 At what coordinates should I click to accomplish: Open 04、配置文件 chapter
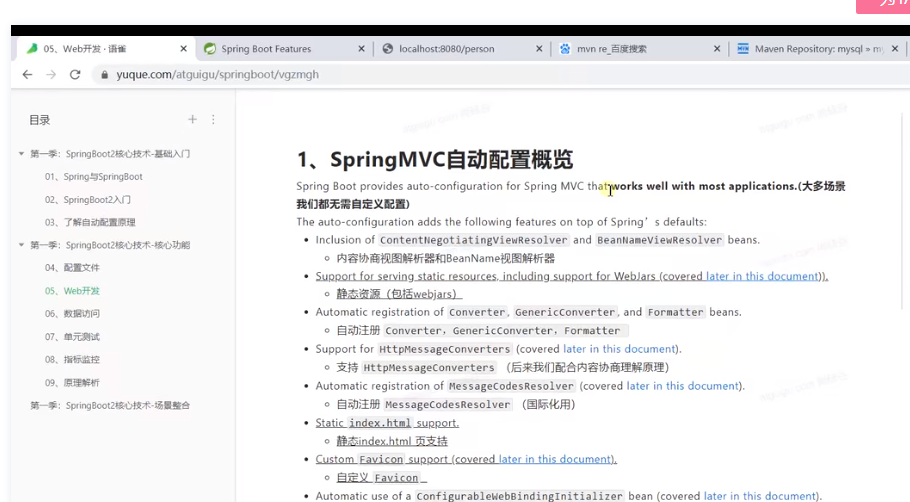pyautogui.click(x=72, y=268)
